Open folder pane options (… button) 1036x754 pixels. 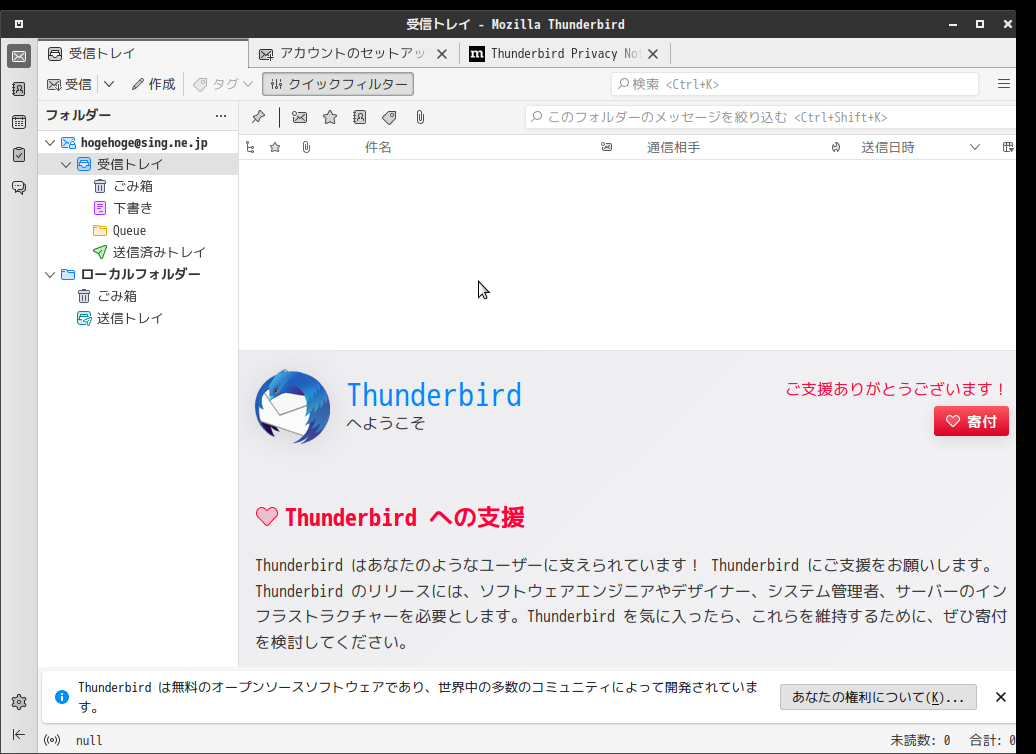[x=221, y=116]
